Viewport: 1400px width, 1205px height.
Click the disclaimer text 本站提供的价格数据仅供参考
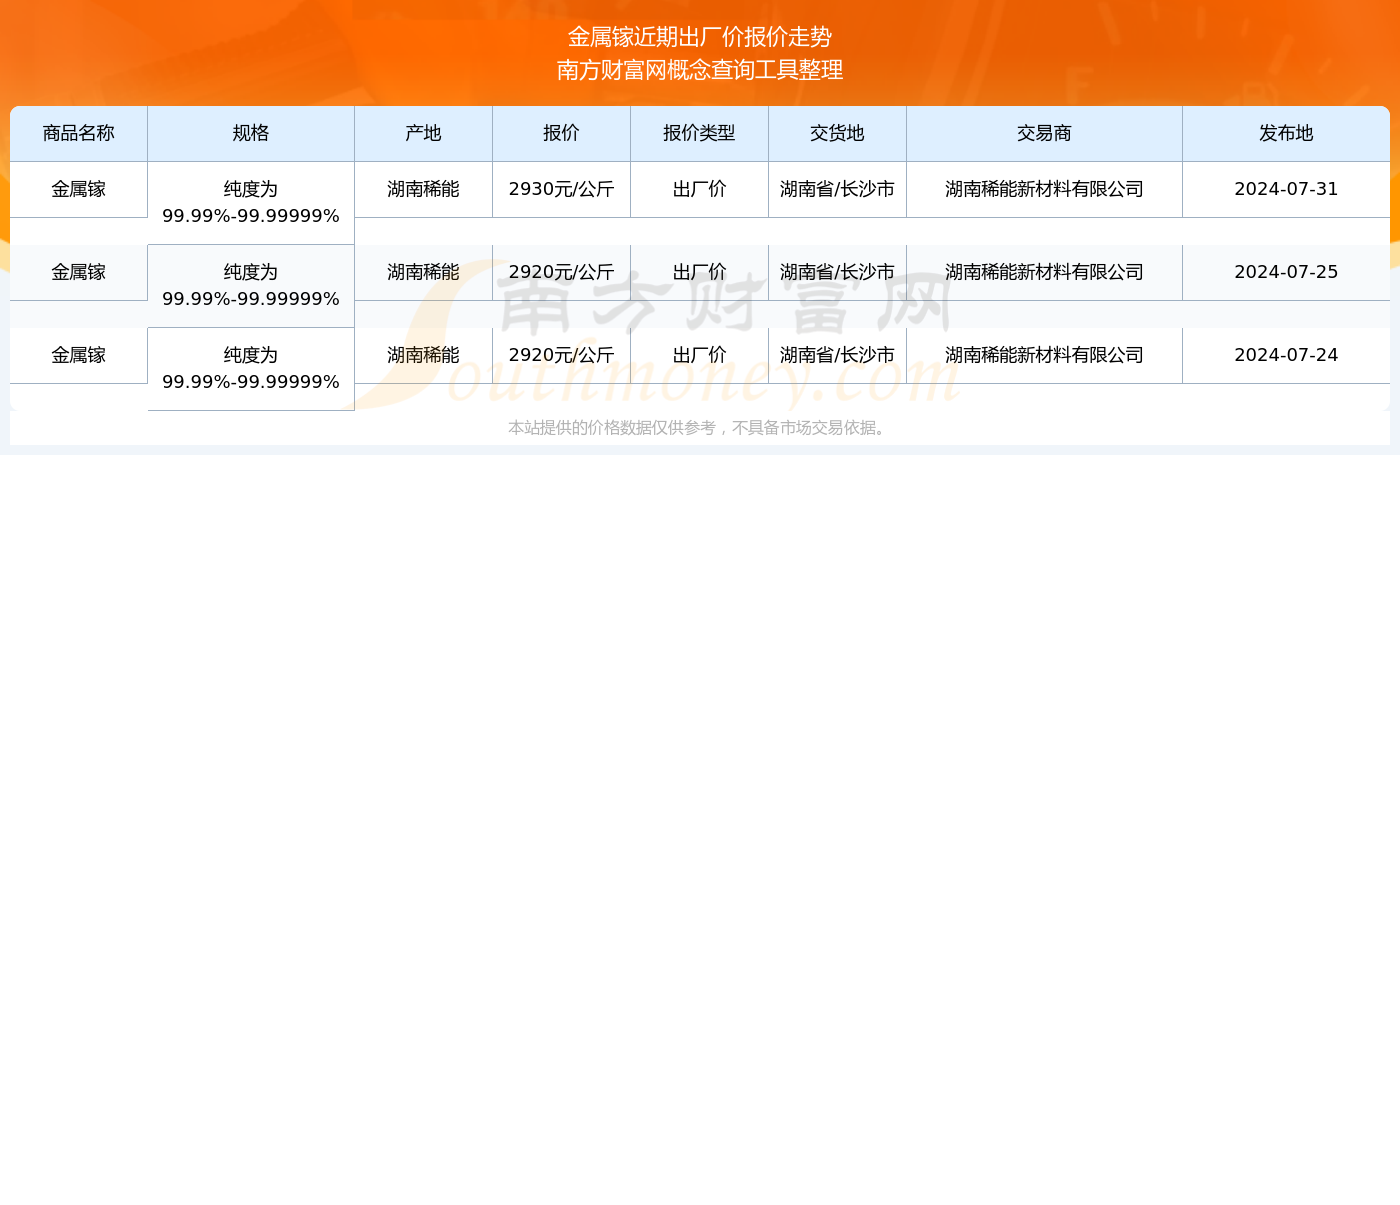[x=612, y=428]
